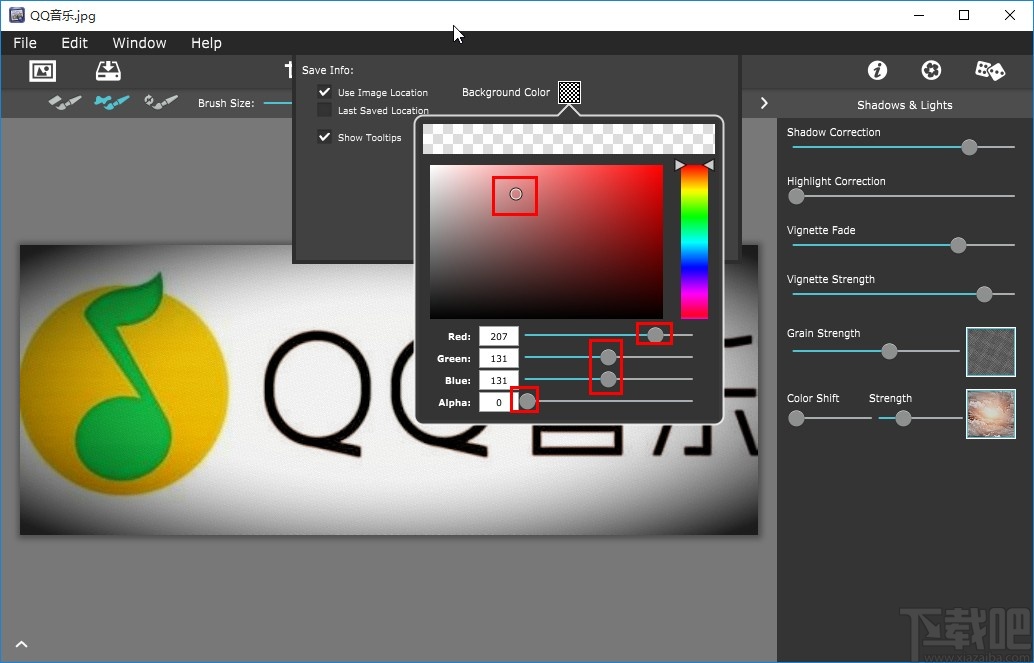
Task: Open the Edit menu
Action: coord(75,43)
